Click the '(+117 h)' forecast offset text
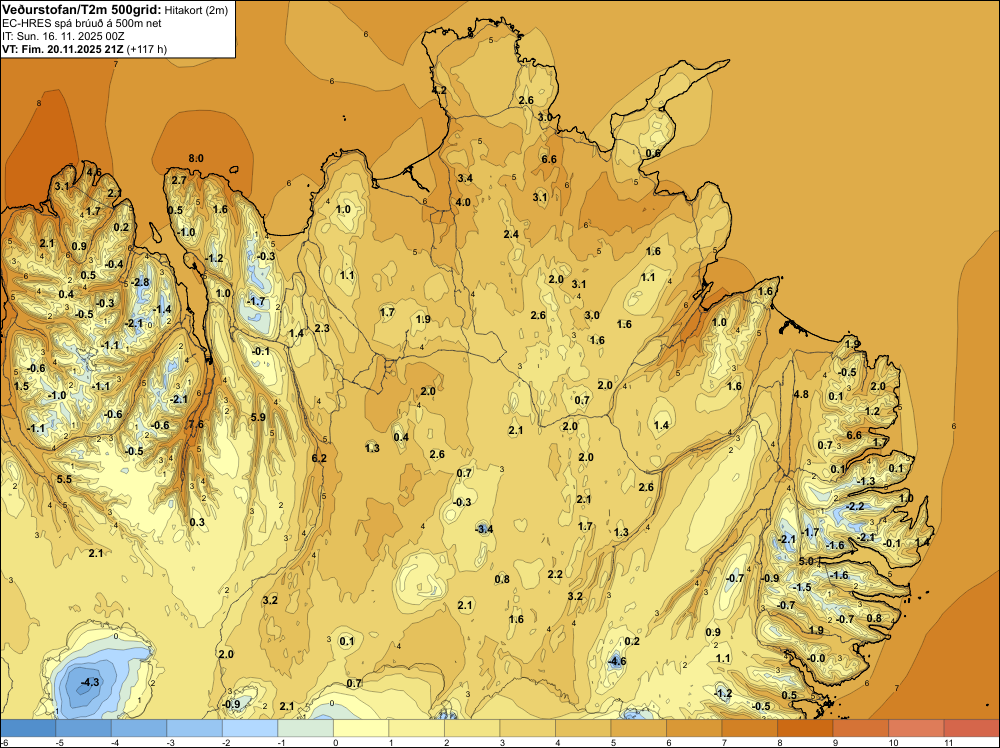 tap(147, 49)
